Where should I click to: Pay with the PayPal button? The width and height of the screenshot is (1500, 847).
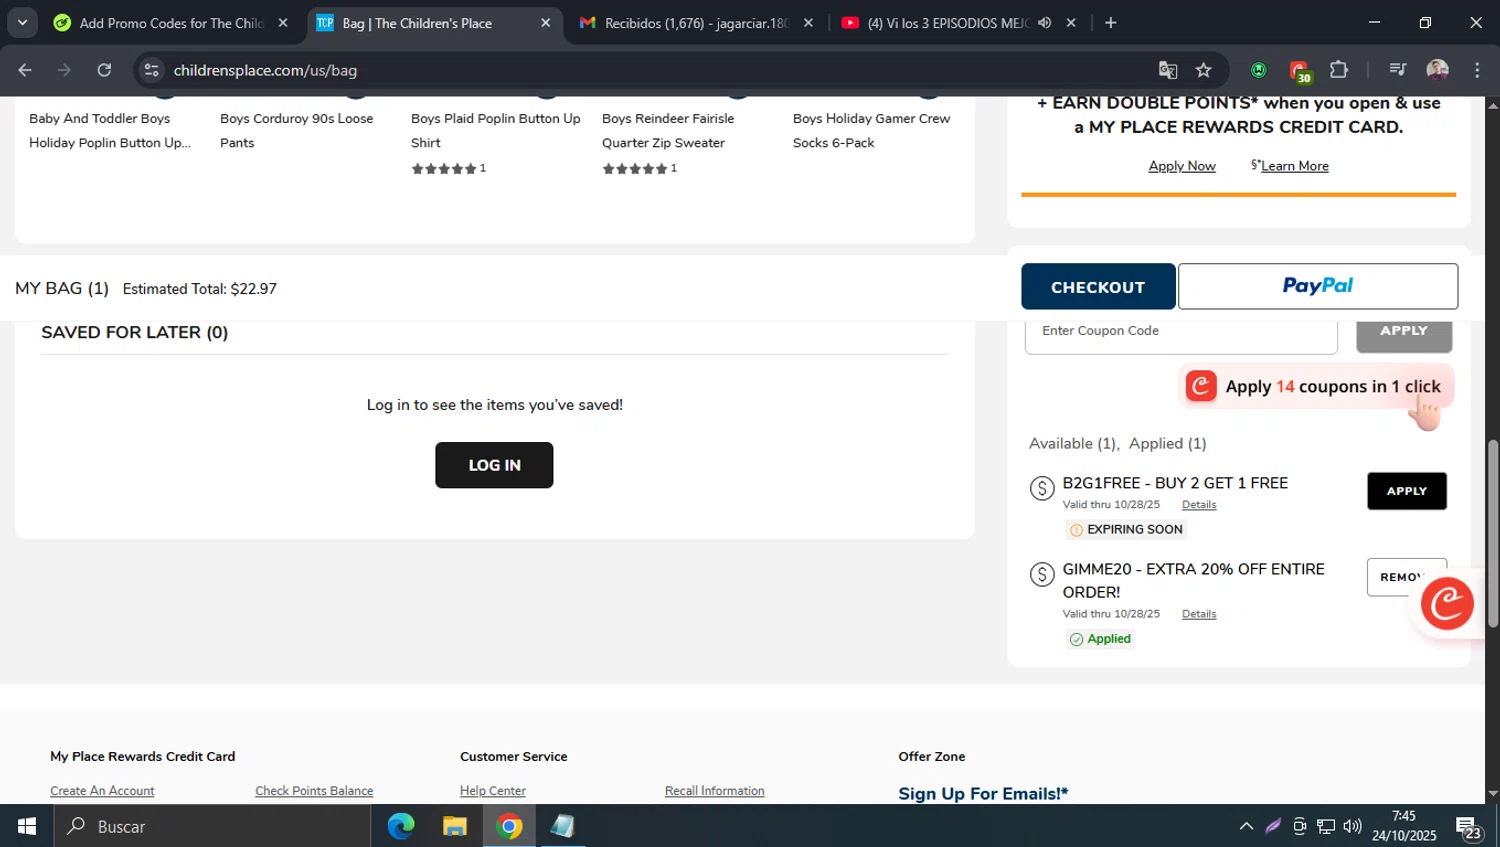1317,286
